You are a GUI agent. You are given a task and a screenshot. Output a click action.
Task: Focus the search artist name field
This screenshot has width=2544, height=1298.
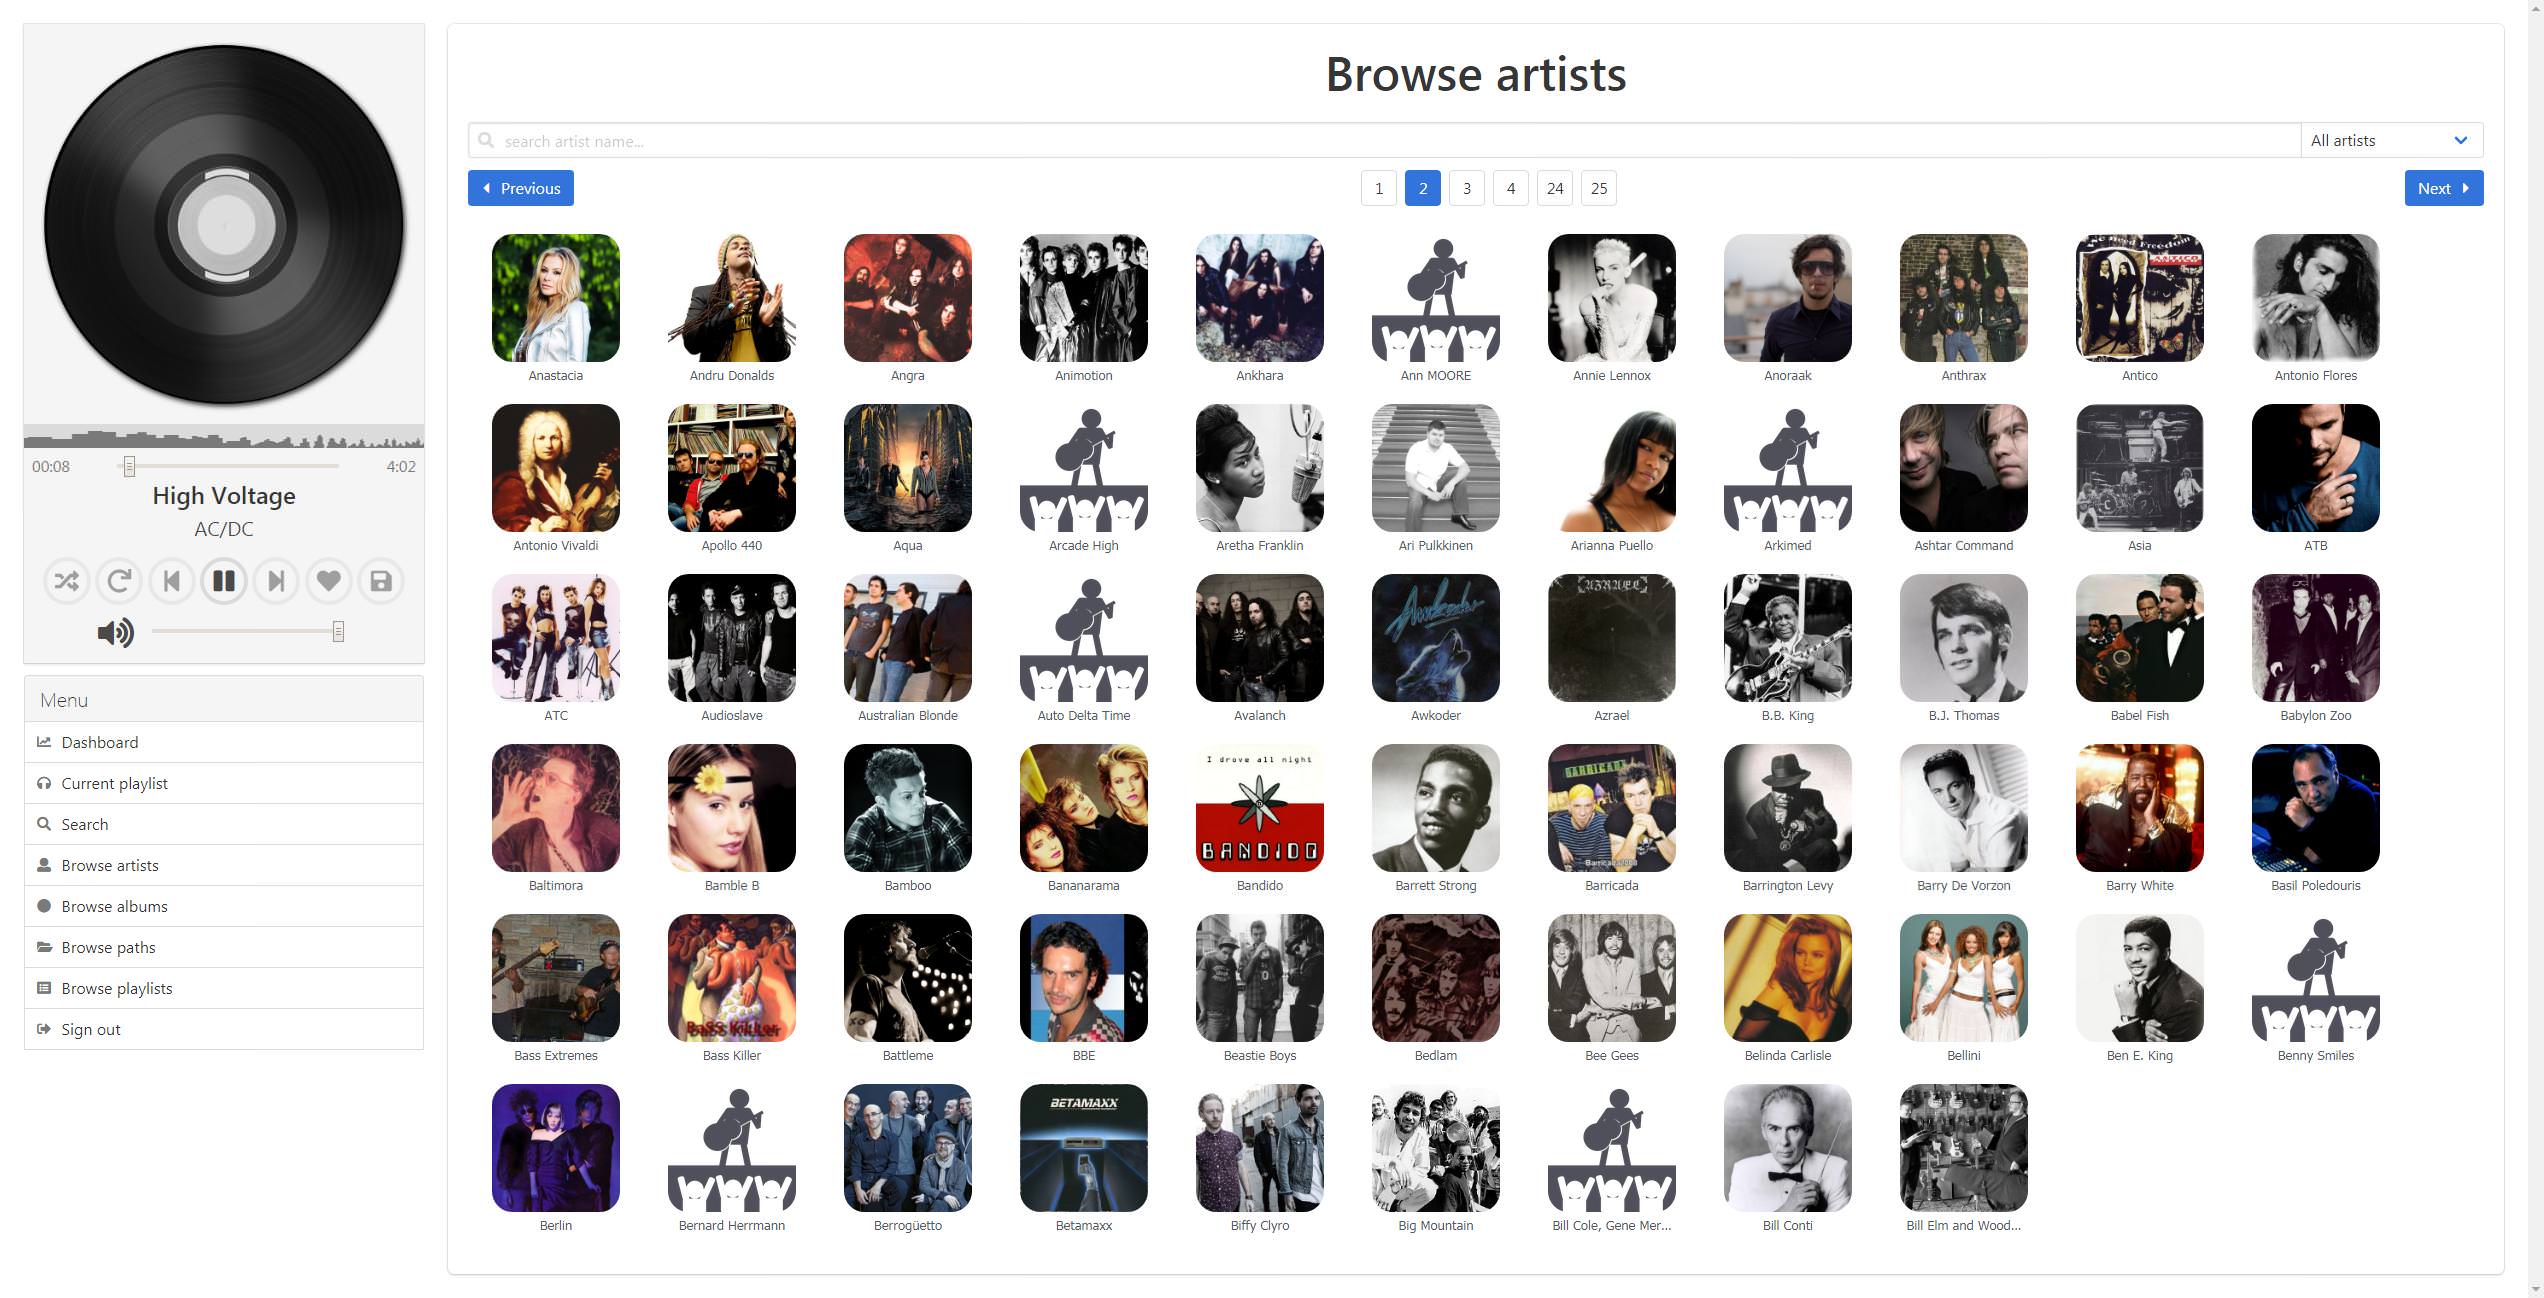pos(1384,141)
